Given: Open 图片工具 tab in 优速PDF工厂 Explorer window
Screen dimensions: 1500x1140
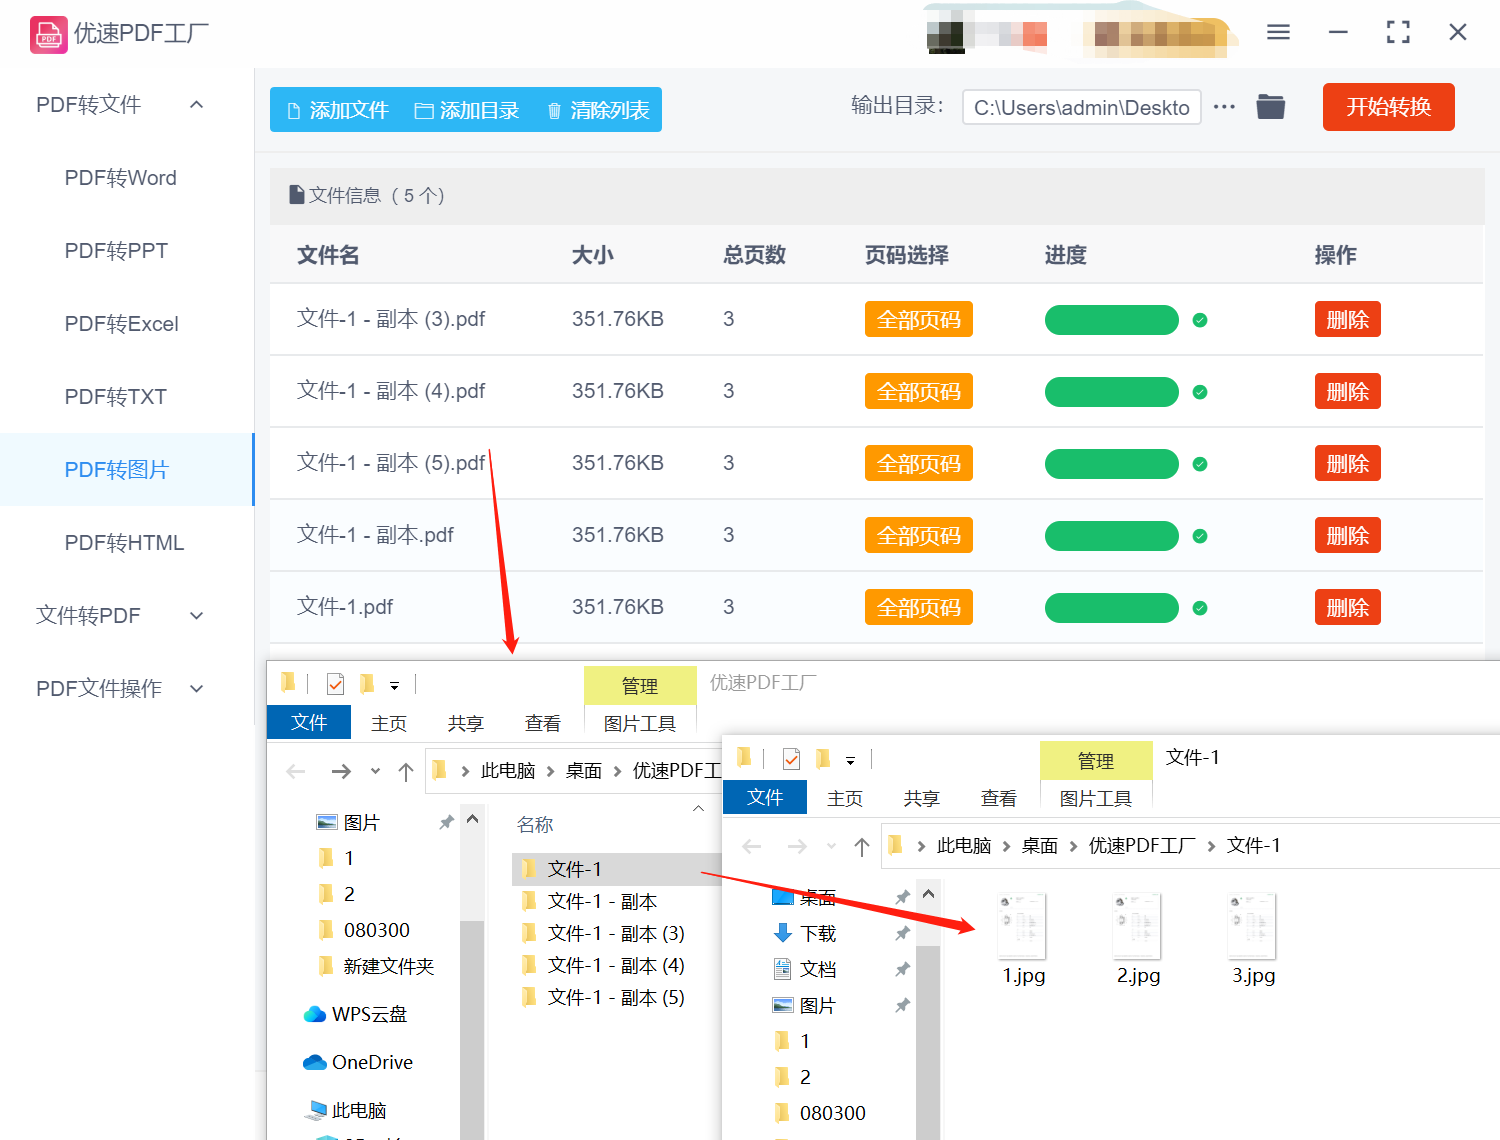Looking at the screenshot, I should tap(640, 723).
